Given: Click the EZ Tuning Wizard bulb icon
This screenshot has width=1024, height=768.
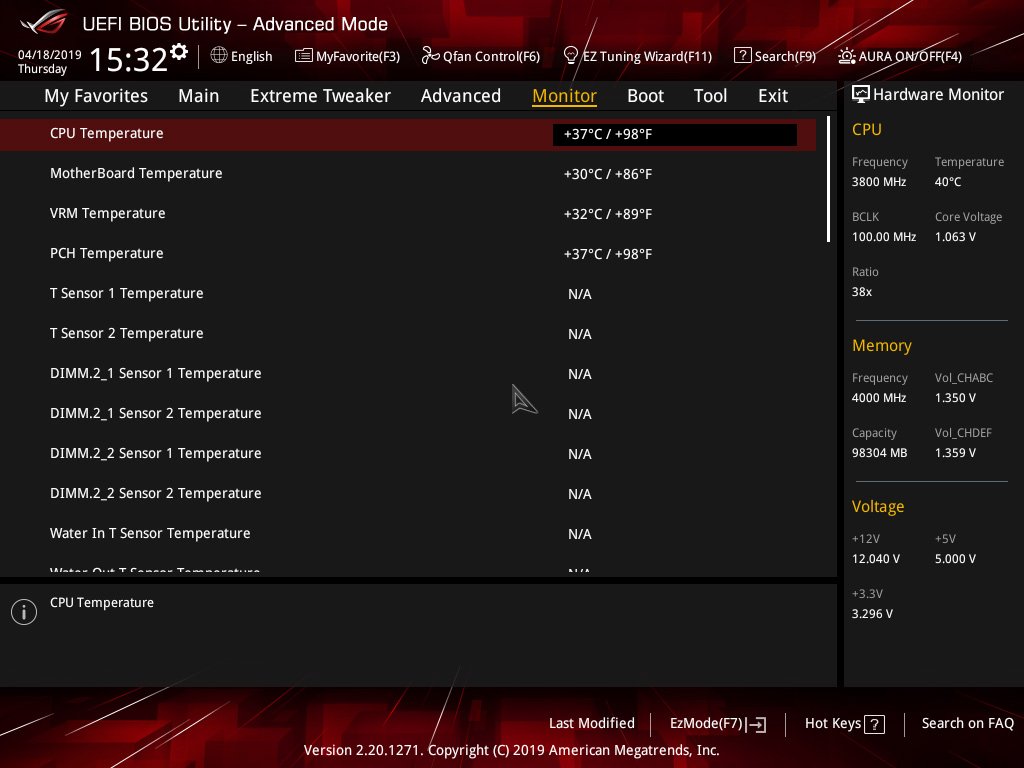Looking at the screenshot, I should pos(570,56).
